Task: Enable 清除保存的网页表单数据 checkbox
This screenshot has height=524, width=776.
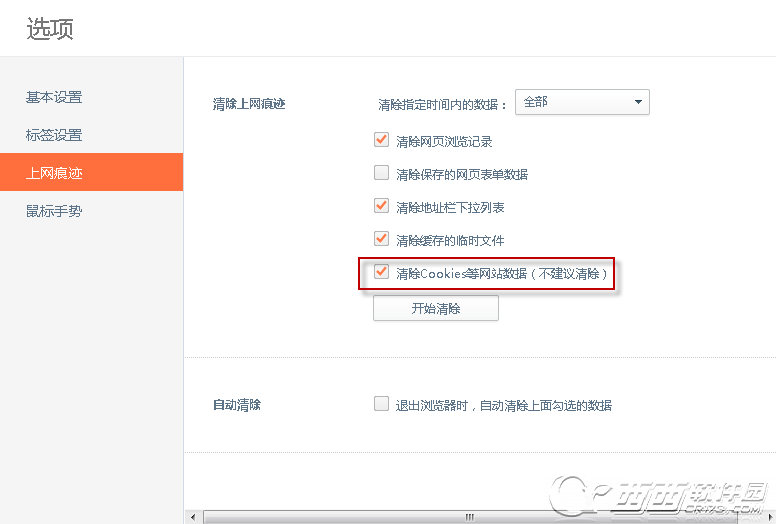Action: click(381, 173)
